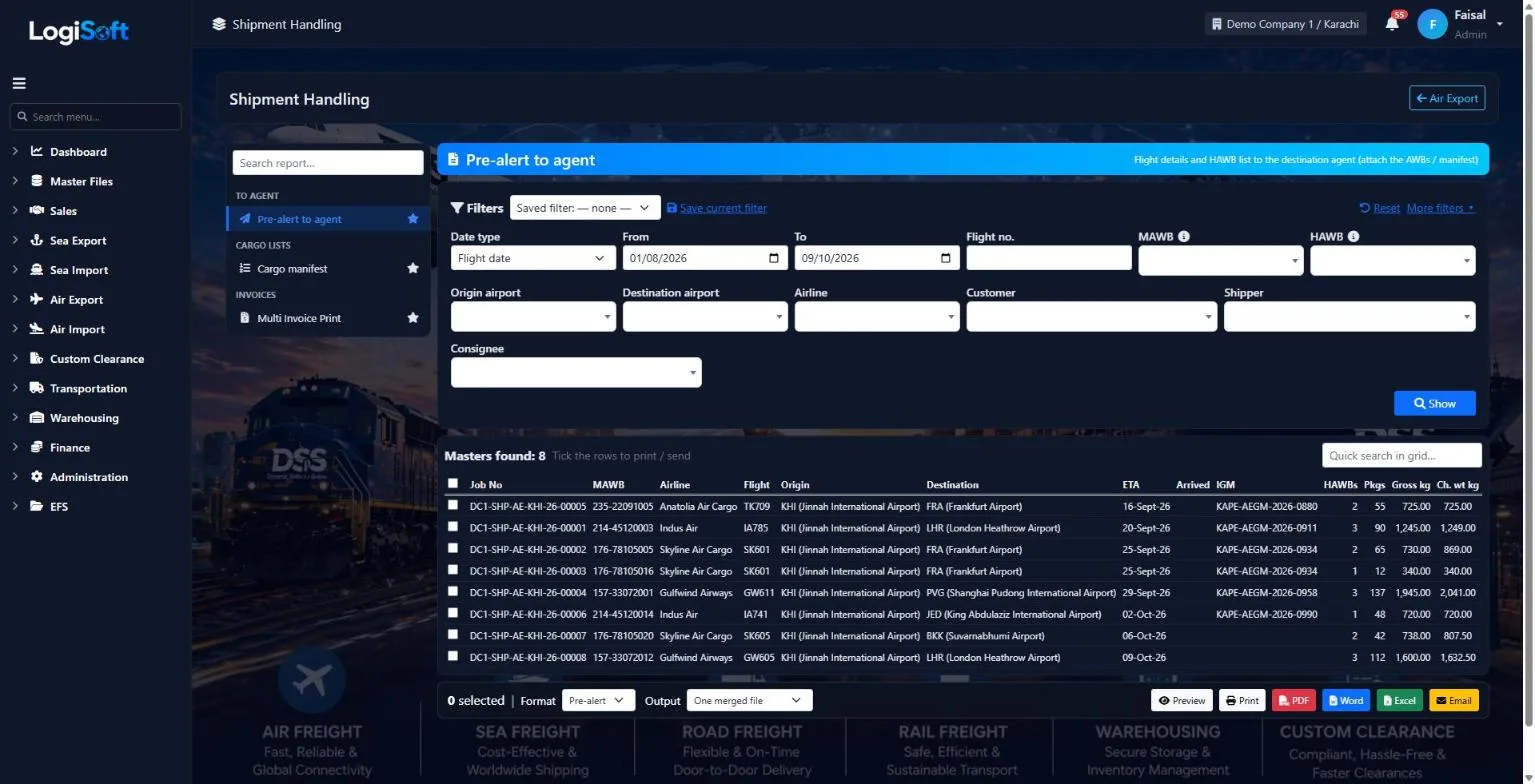This screenshot has height=784, width=1535.
Task: Click the Reset filters link
Action: pyautogui.click(x=1379, y=208)
